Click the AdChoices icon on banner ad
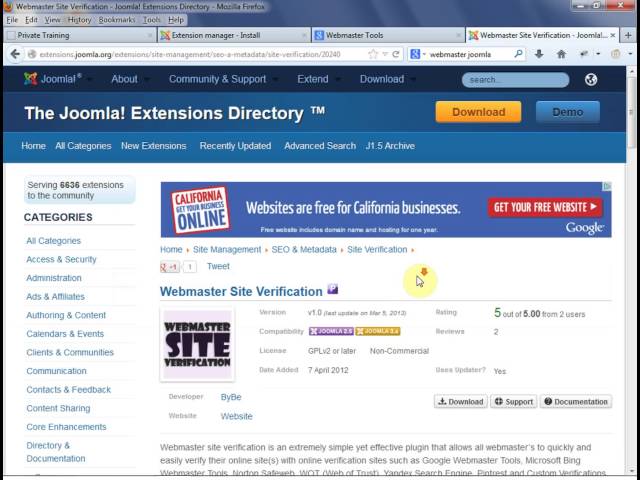Viewport: 640px width, 480px height. coord(607,186)
